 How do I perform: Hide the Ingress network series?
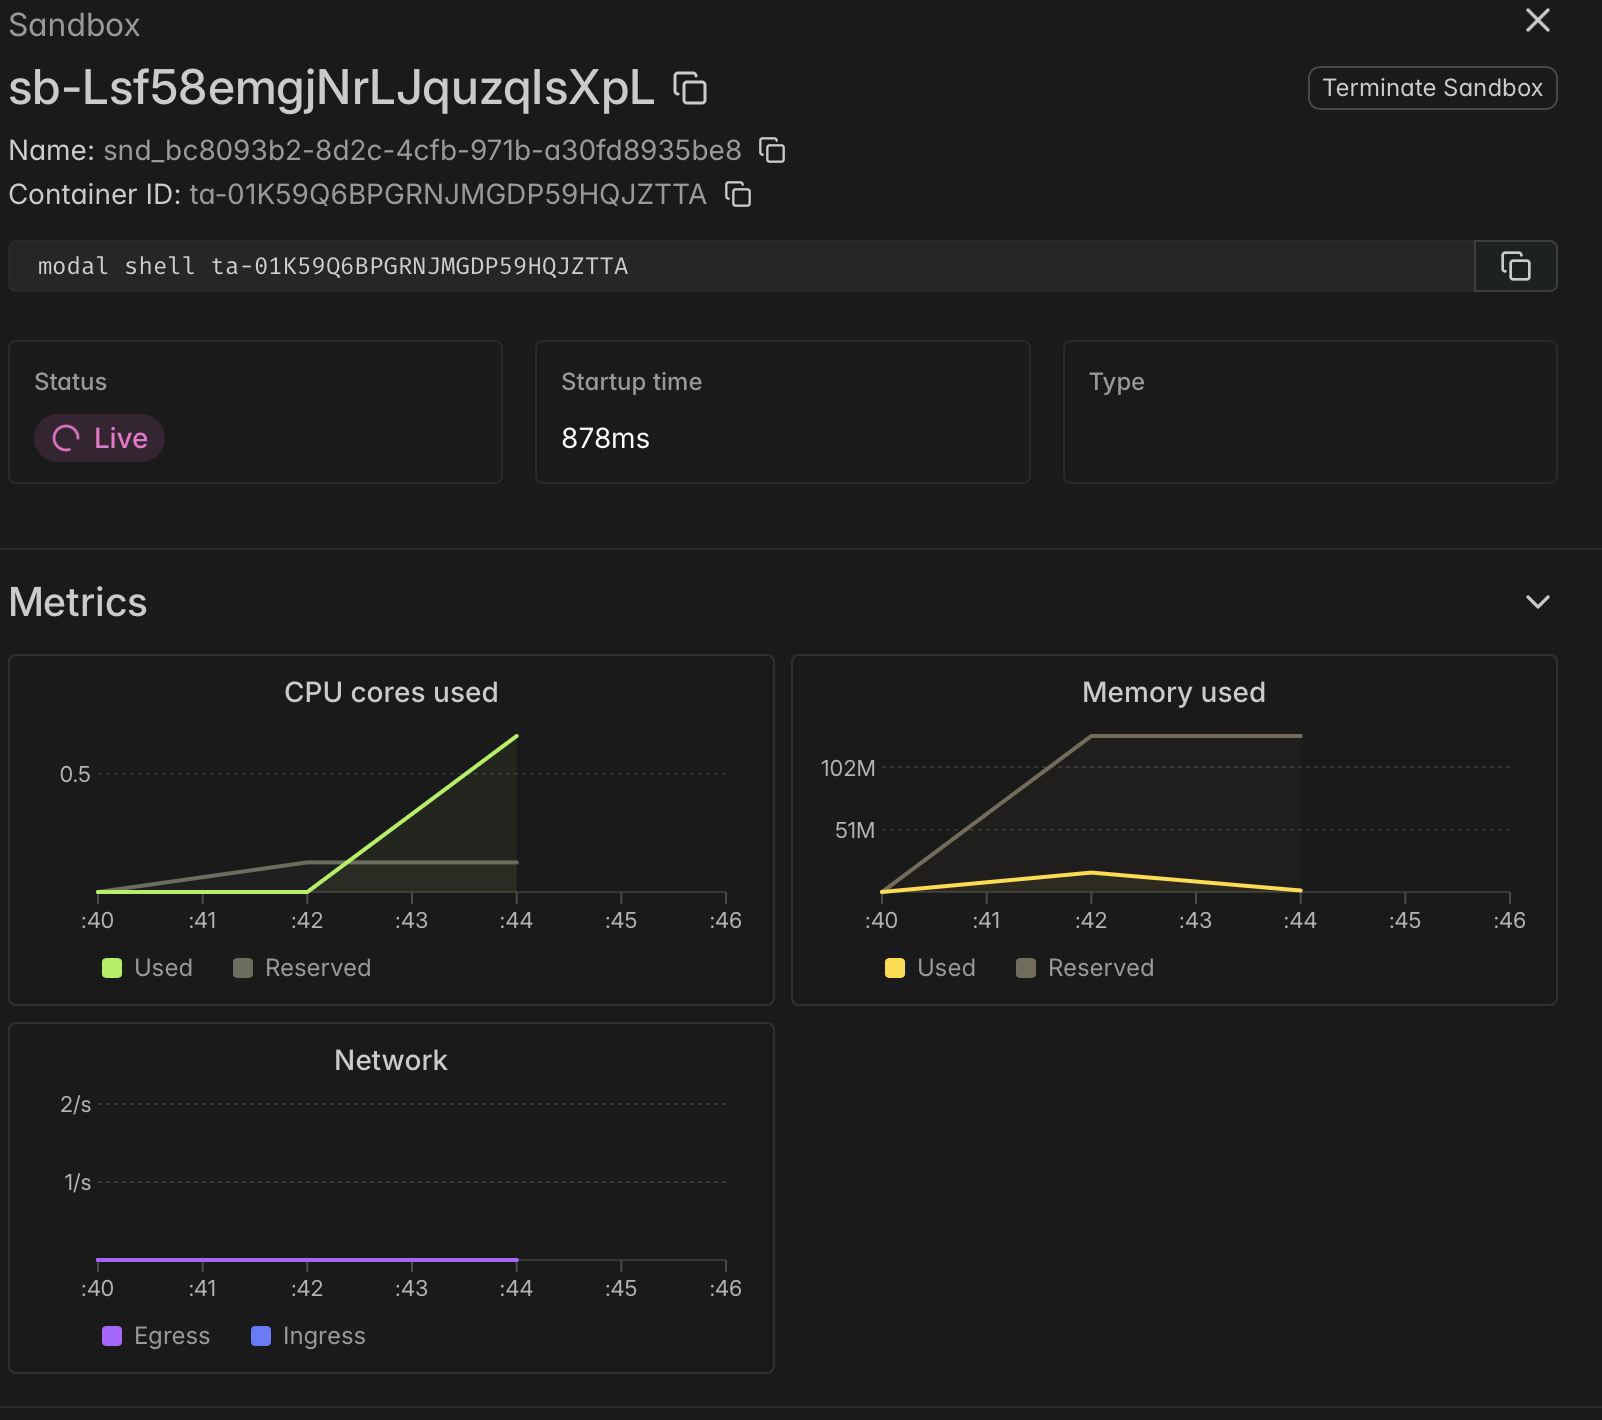tap(308, 1336)
